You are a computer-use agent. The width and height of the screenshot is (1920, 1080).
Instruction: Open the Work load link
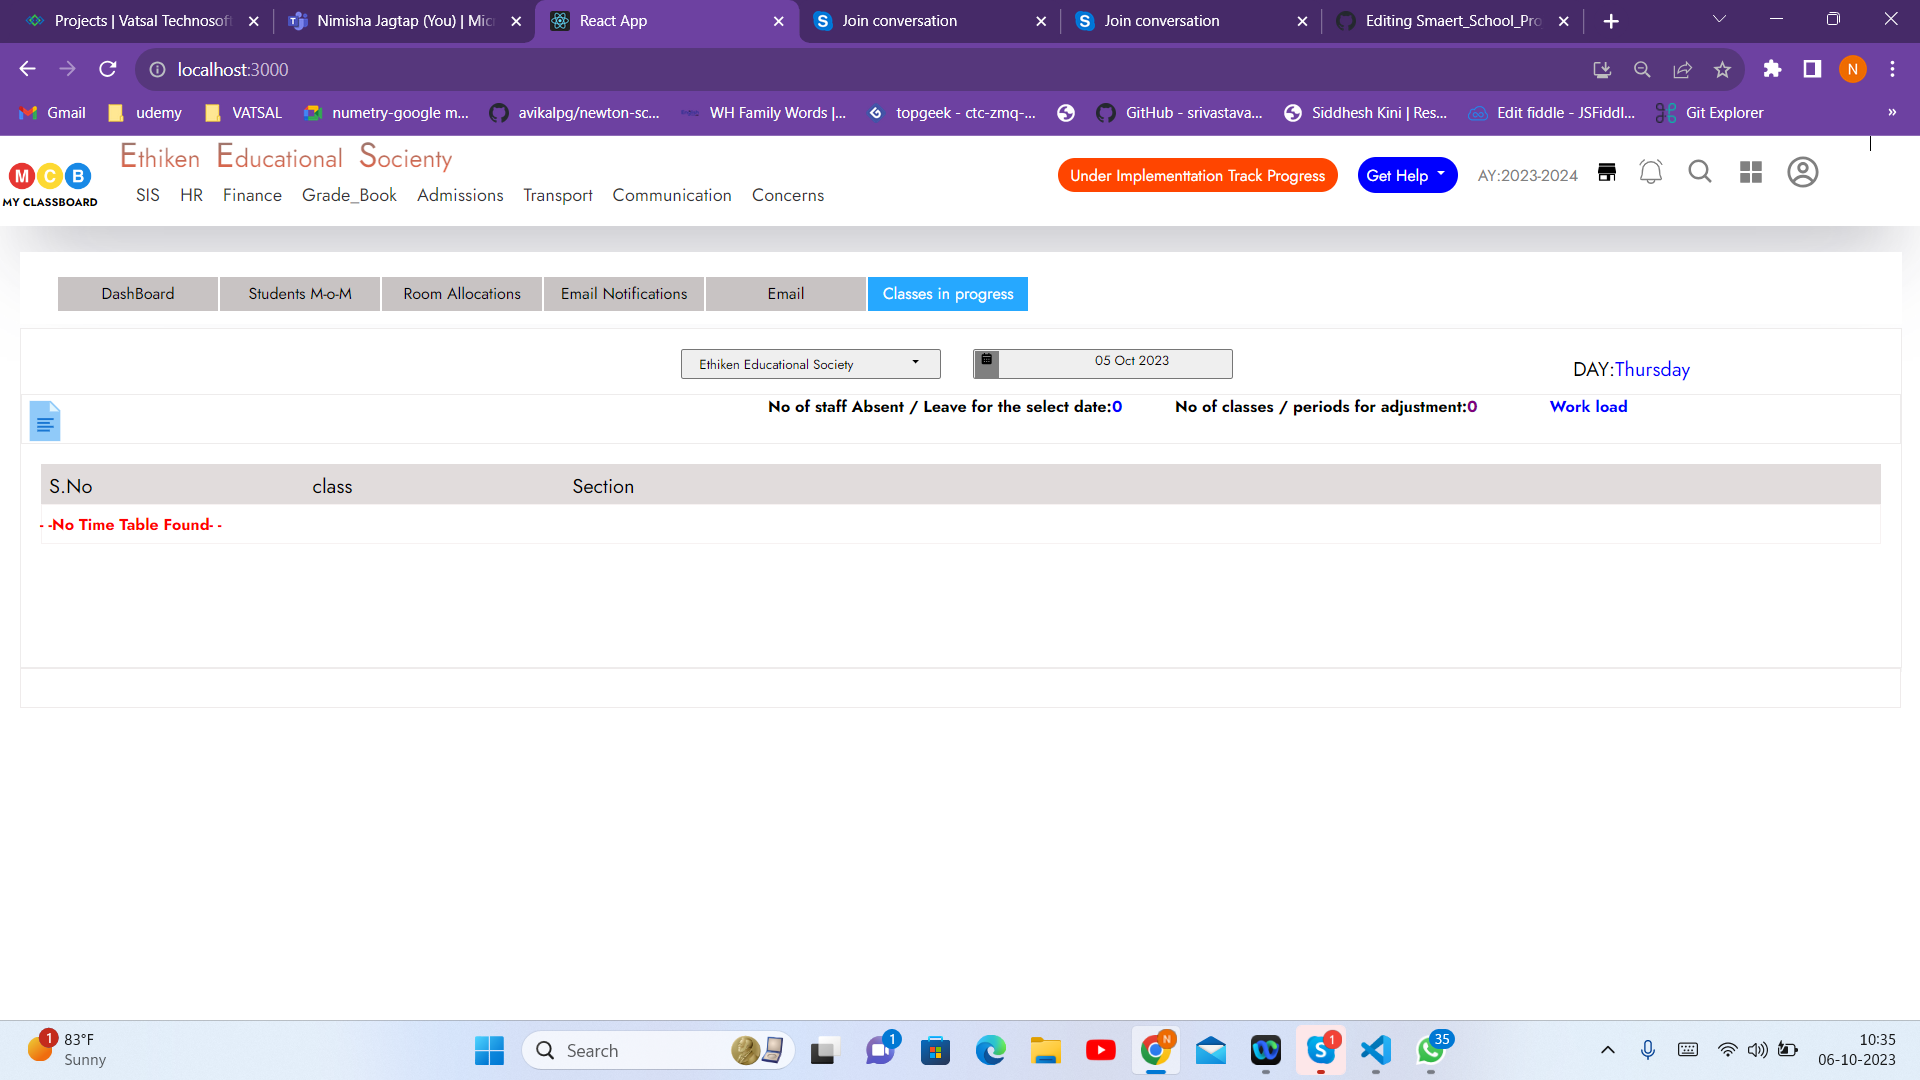coord(1588,406)
